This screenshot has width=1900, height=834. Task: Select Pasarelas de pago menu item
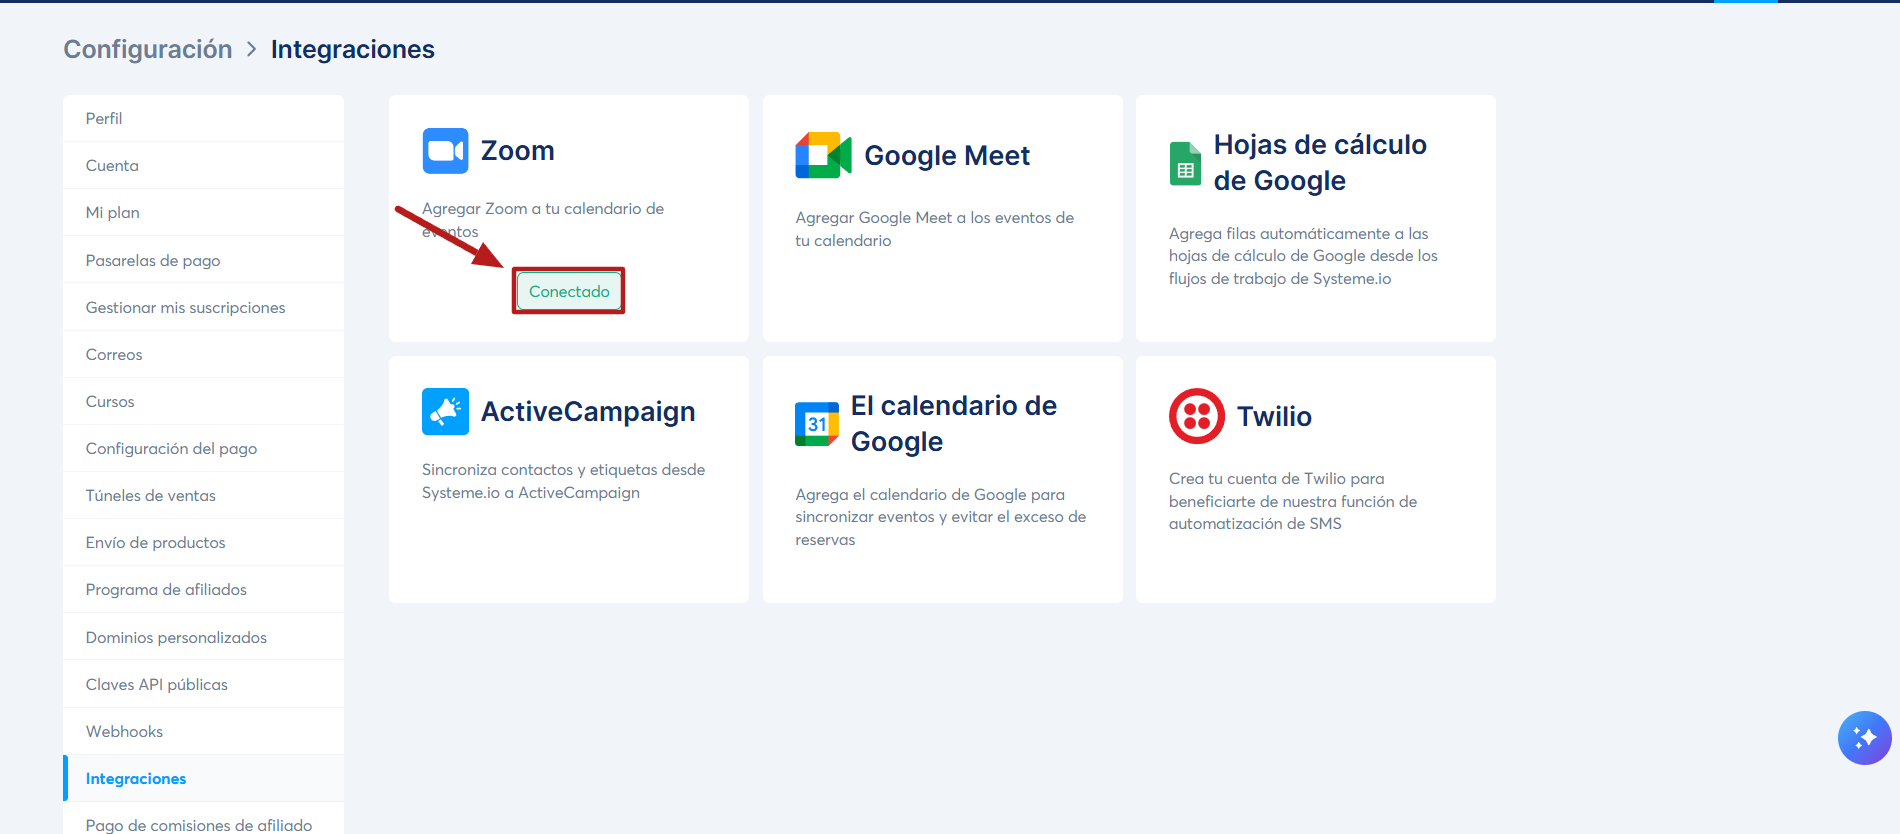point(203,260)
